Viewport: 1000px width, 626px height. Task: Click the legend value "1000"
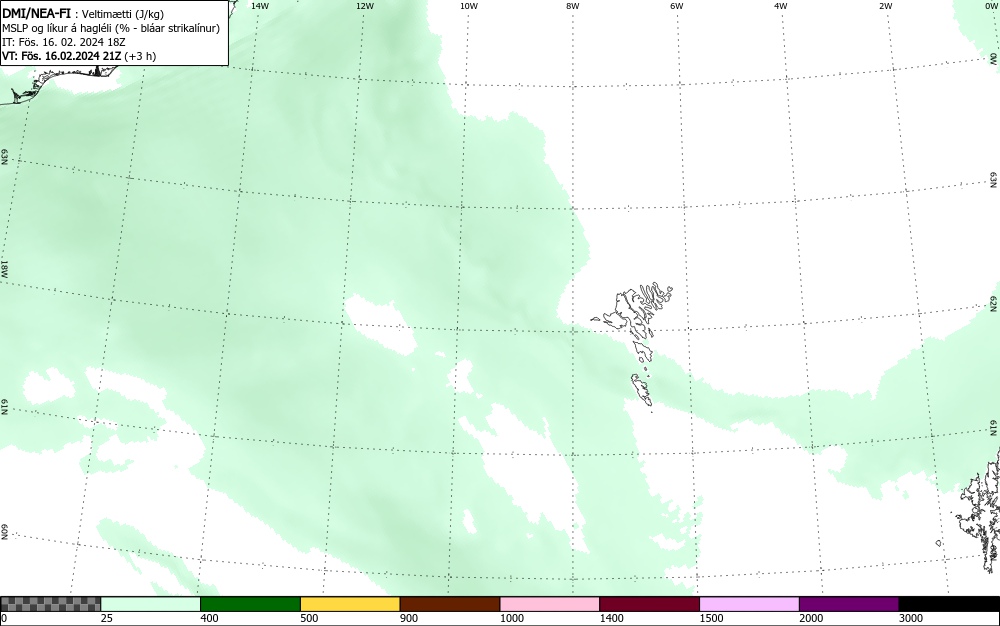(x=511, y=618)
